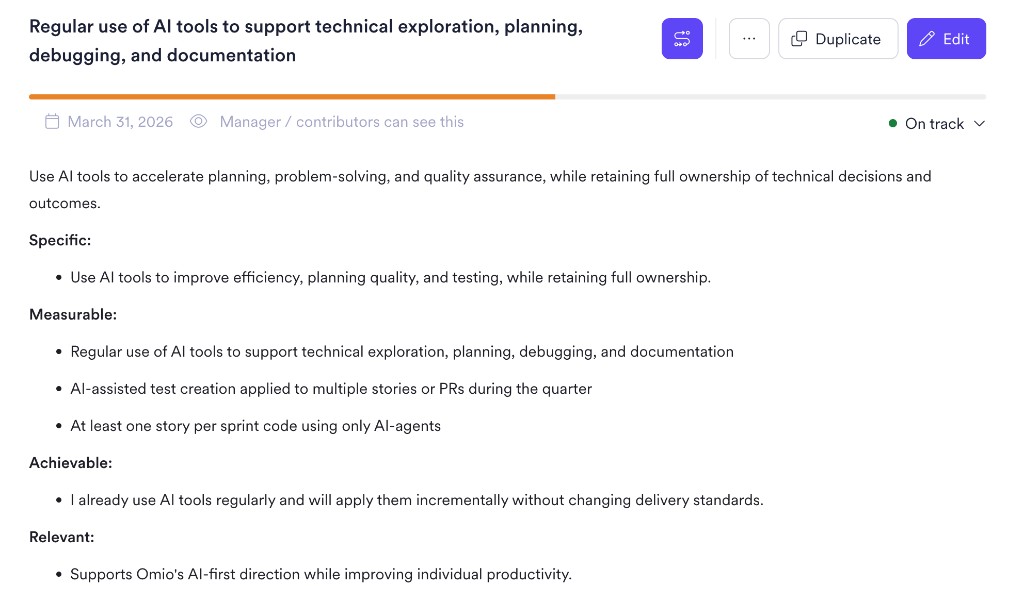The height and width of the screenshot is (602, 1024).
Task: Change status via the On track control
Action: click(934, 123)
